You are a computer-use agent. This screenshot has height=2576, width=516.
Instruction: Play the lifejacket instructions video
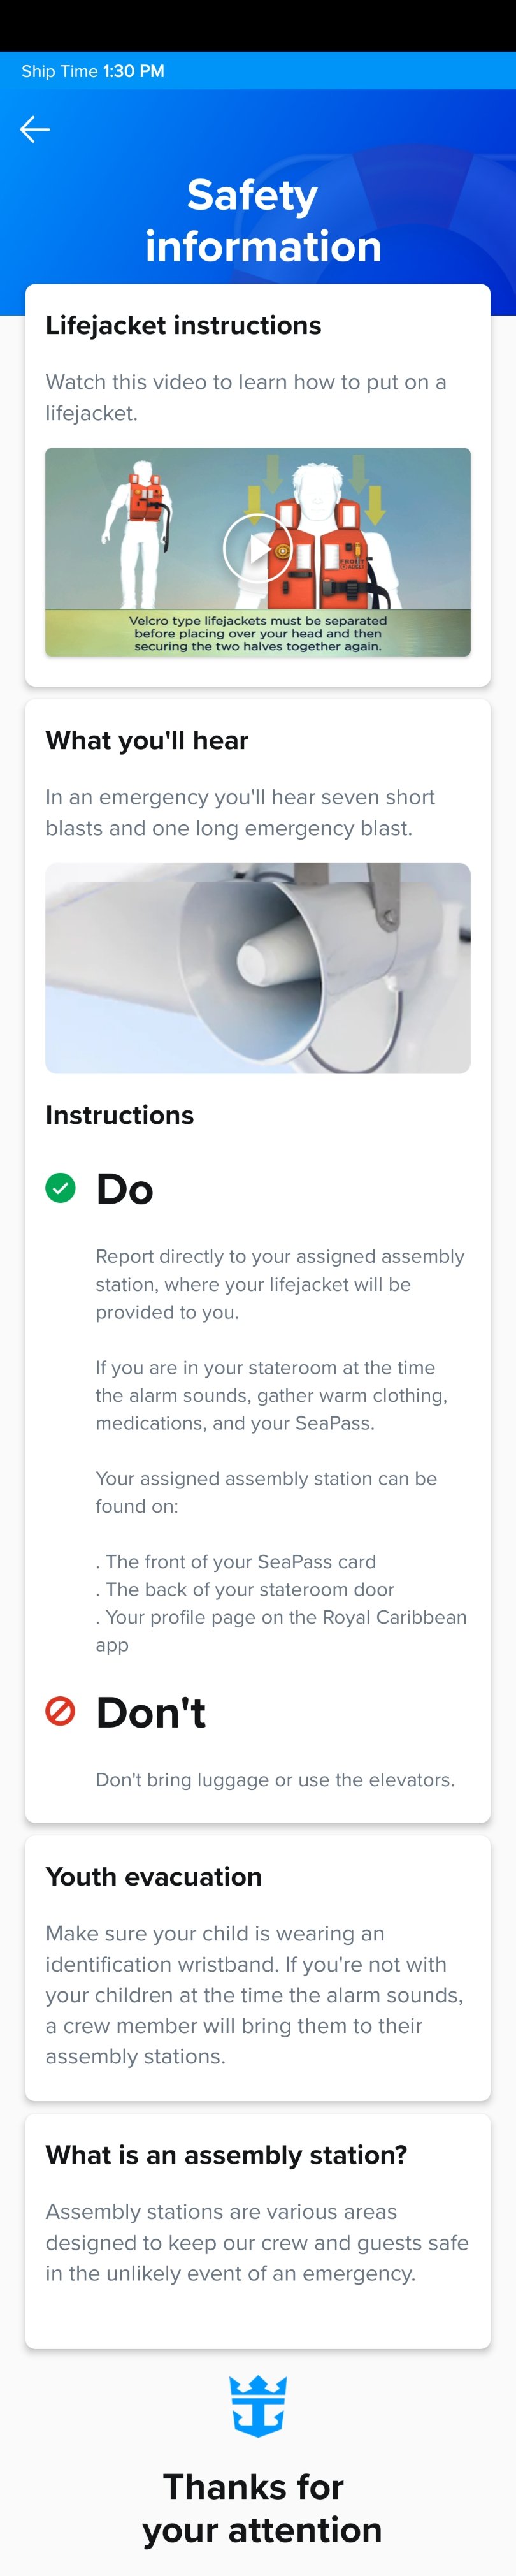pos(257,549)
